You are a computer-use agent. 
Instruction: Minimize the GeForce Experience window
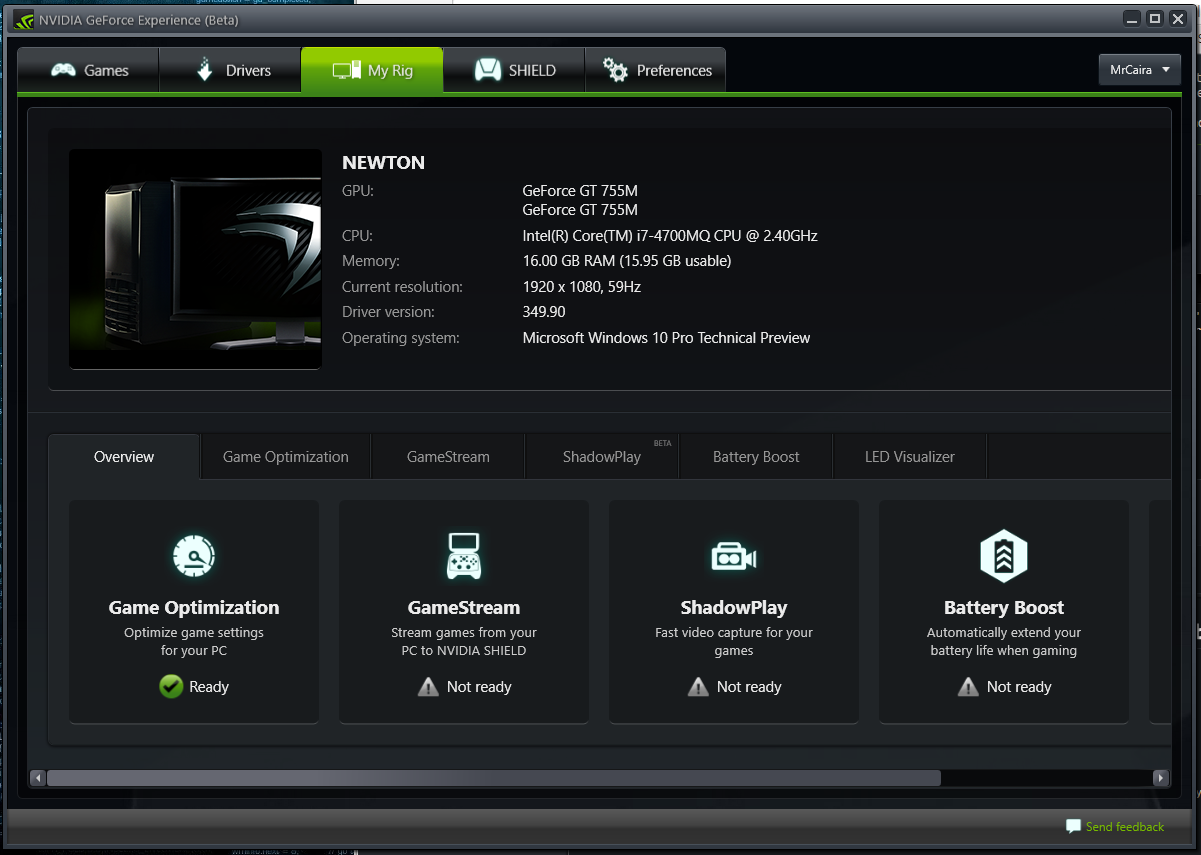[x=1133, y=18]
